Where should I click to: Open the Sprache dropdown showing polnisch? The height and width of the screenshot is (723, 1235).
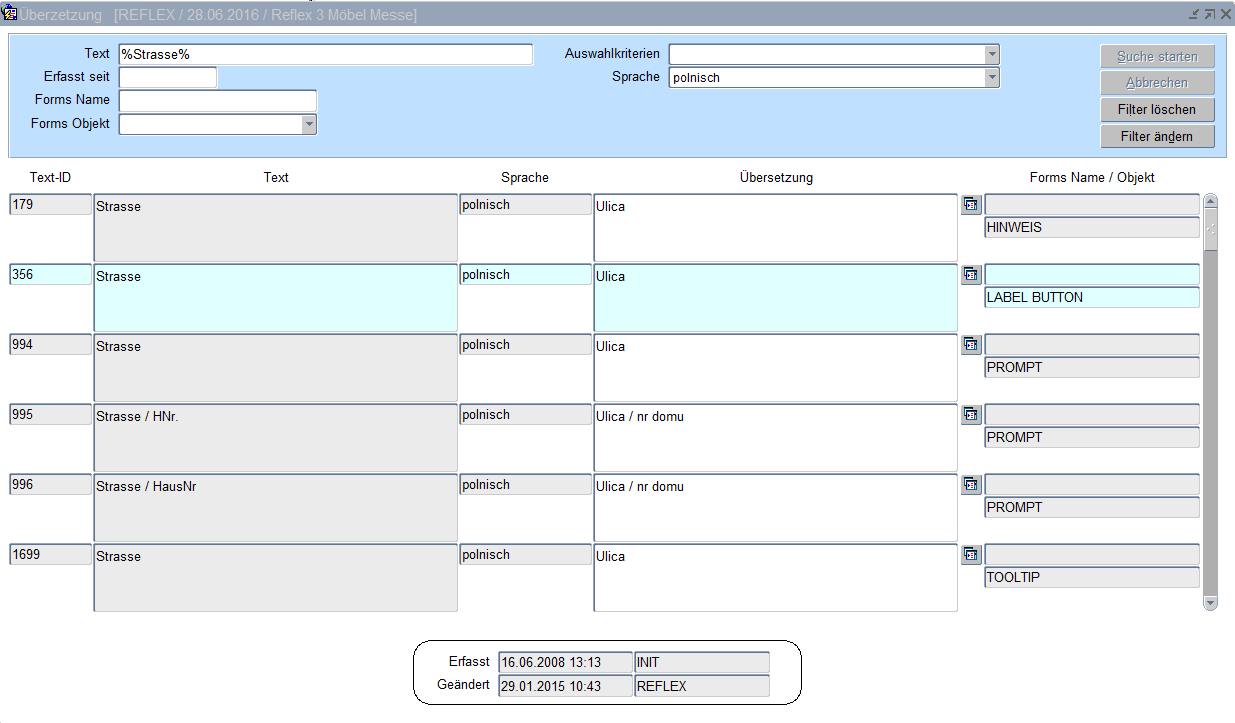tap(991, 77)
